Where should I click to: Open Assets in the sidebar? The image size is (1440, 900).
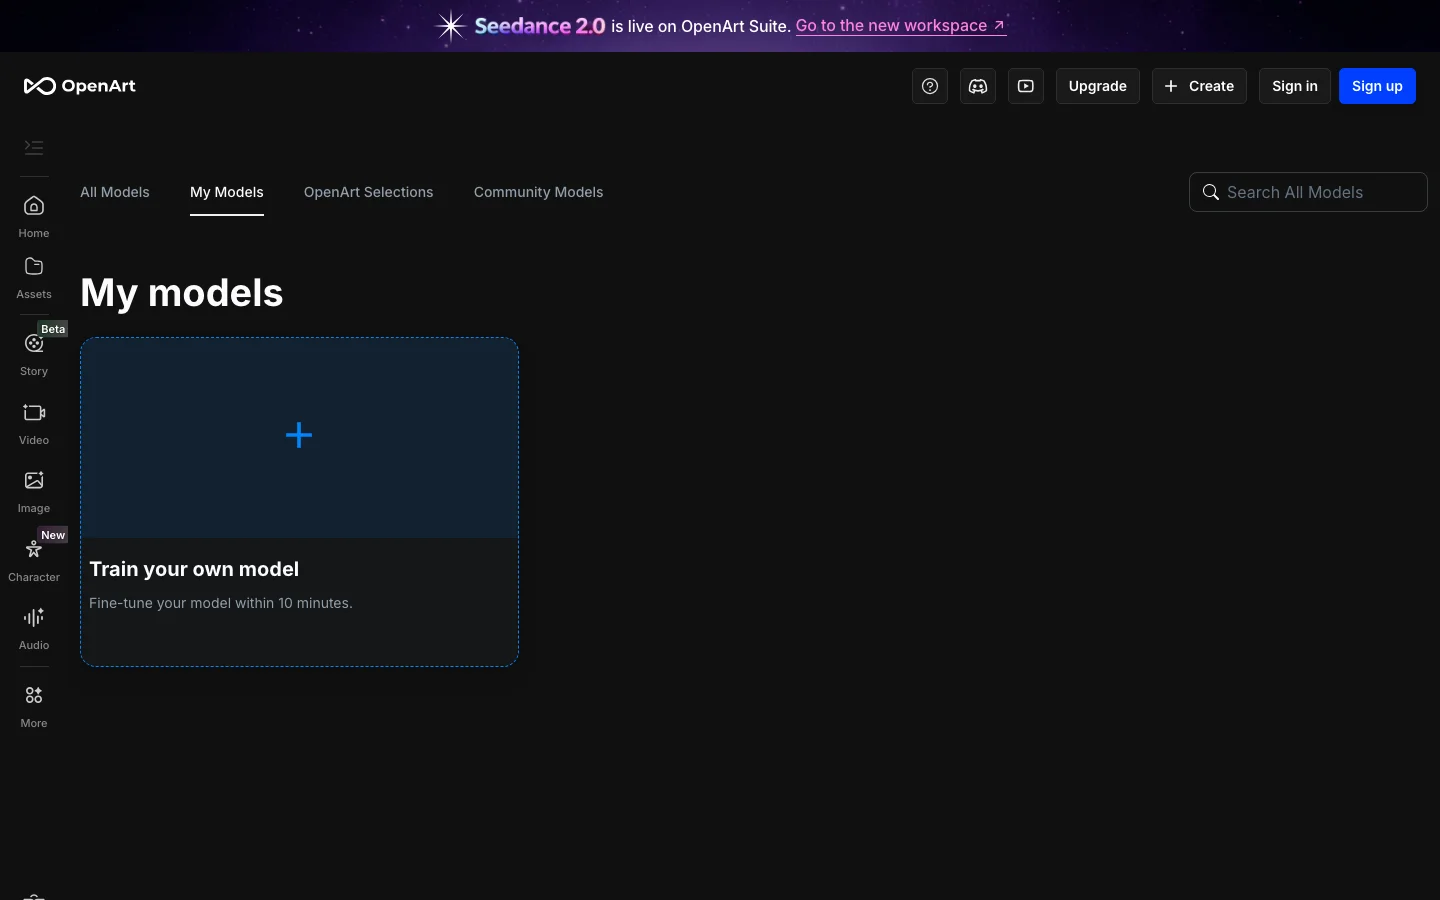point(34,278)
